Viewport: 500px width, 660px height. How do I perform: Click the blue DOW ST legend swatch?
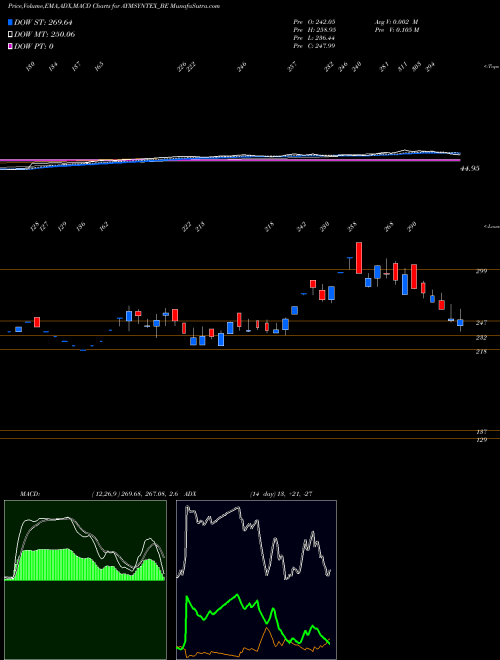pos(11,23)
